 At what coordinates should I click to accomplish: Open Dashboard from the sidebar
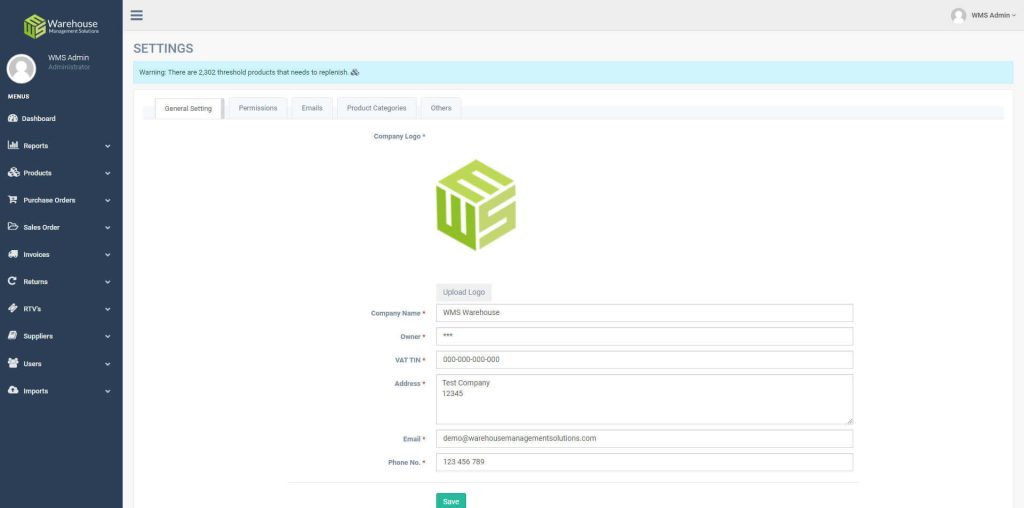point(38,118)
